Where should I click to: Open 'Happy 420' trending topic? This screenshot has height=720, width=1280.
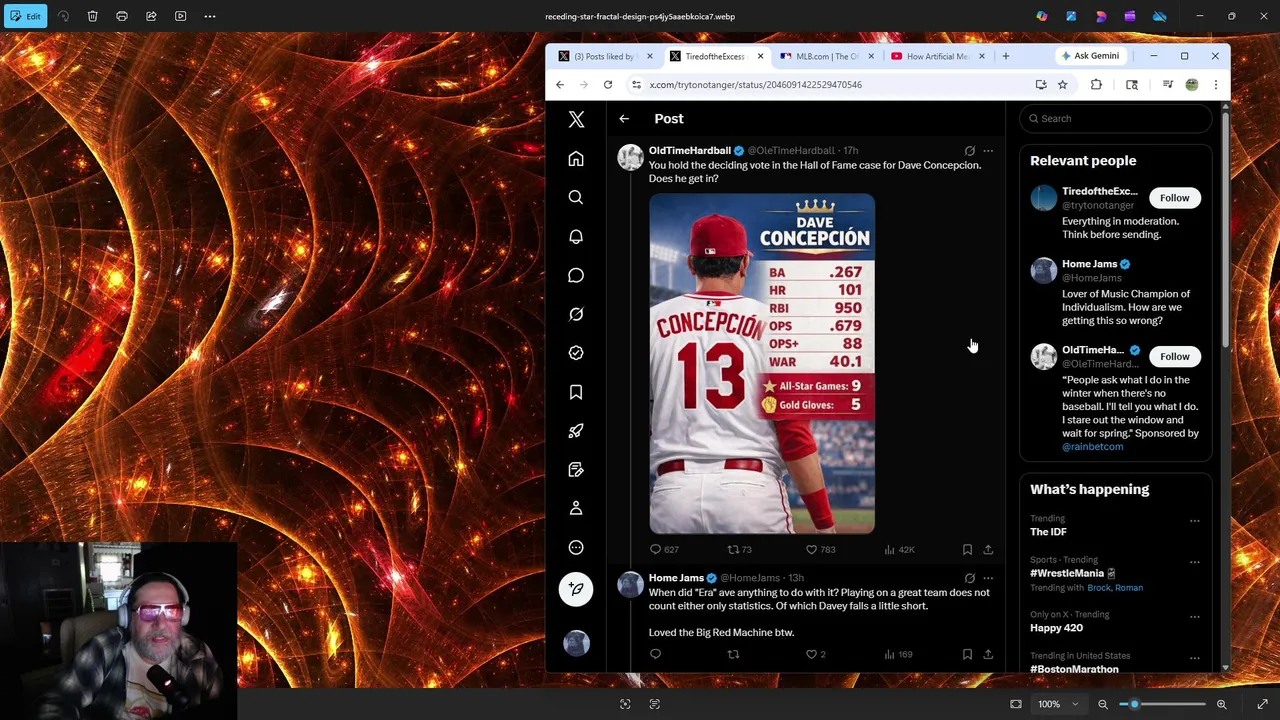1056,628
